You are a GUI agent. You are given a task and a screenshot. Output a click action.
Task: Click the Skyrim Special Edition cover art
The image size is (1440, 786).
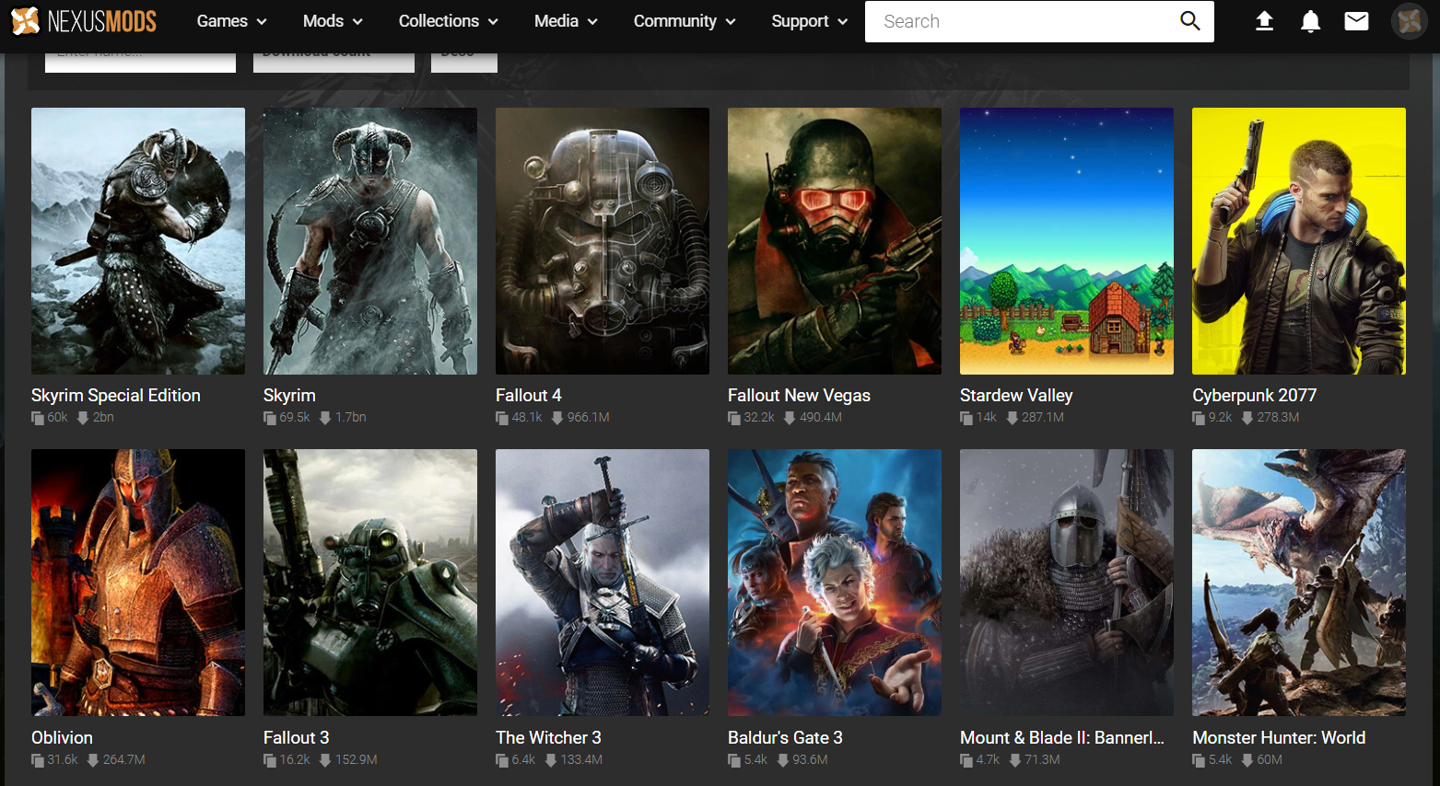(x=138, y=241)
